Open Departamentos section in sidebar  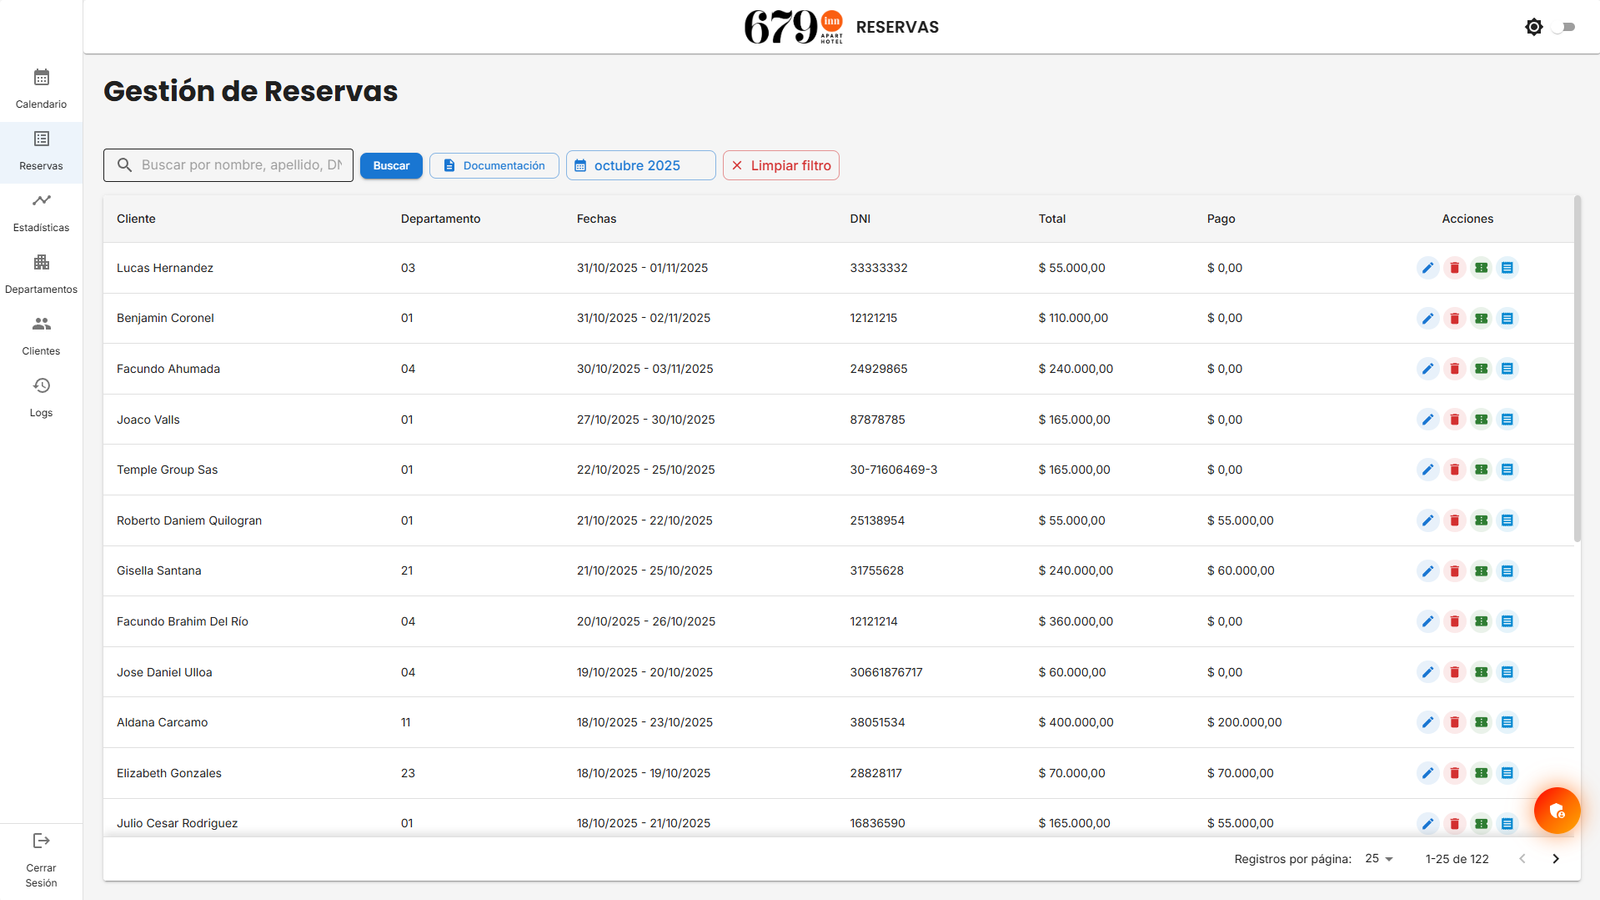(x=41, y=274)
